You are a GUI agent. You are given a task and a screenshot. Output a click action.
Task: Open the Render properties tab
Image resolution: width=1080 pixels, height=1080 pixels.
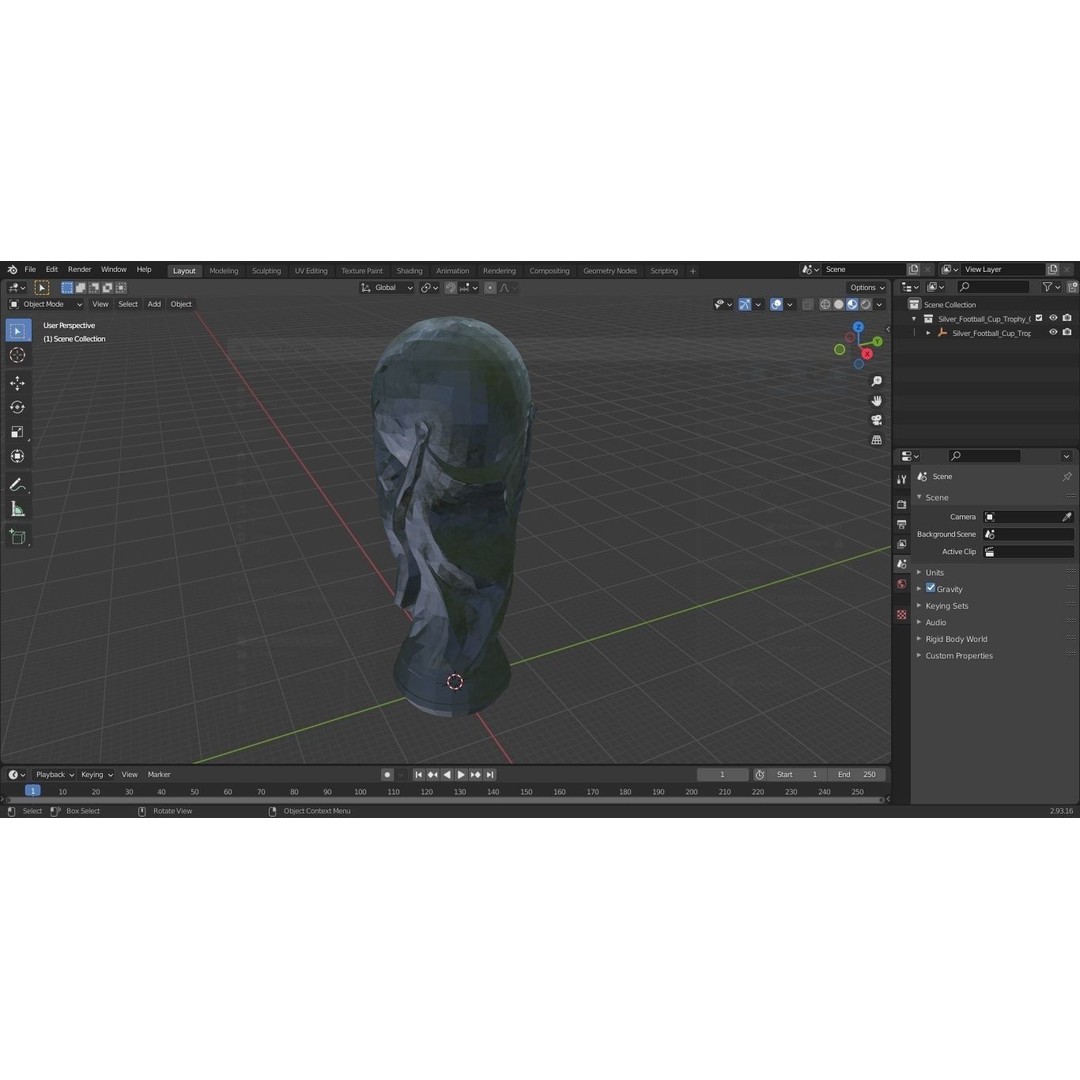pyautogui.click(x=902, y=504)
